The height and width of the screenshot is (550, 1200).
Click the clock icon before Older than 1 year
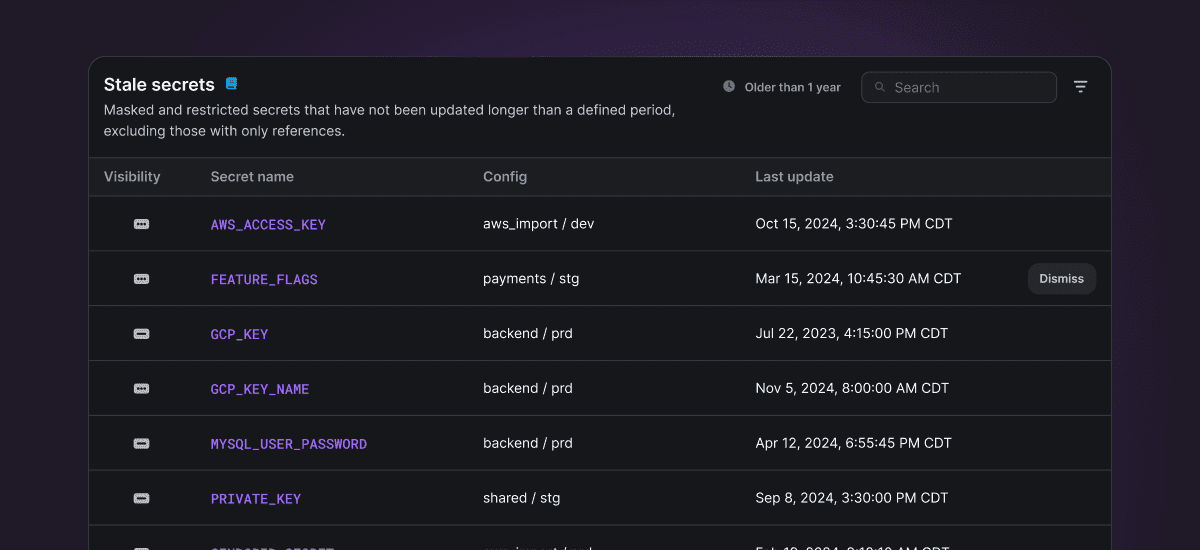click(x=729, y=87)
